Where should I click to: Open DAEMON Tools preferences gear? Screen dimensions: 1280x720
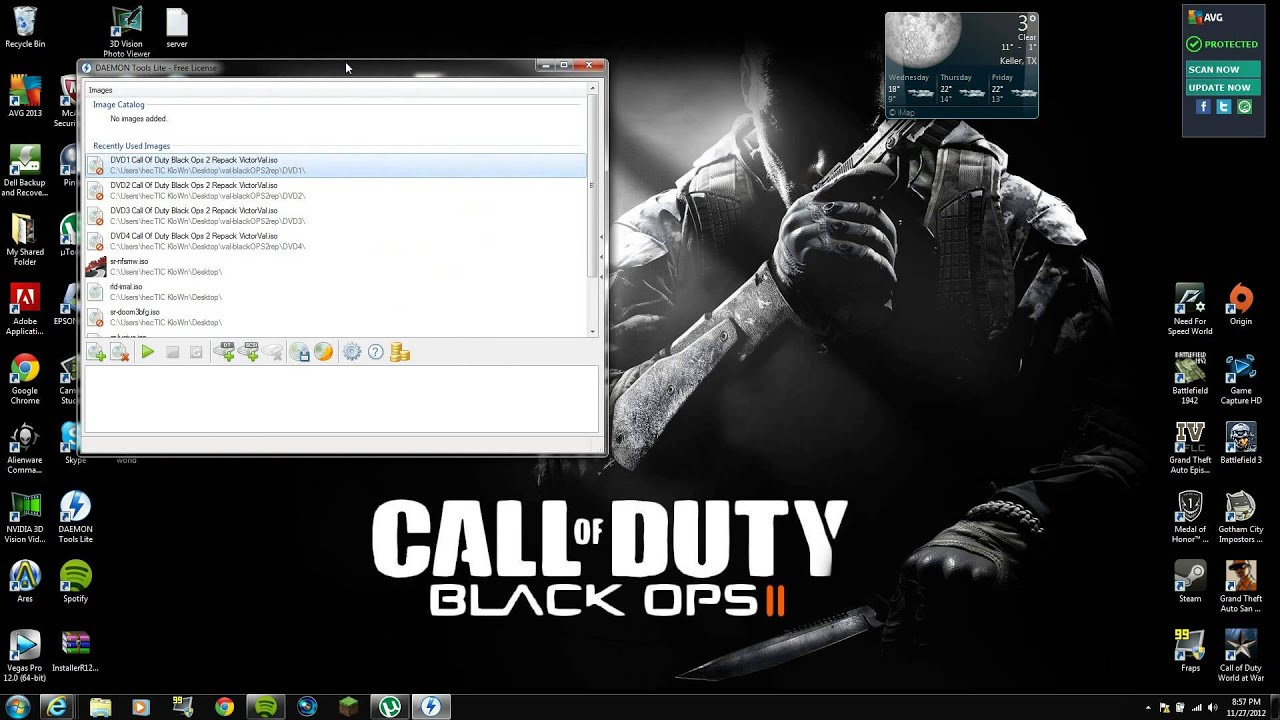point(352,352)
